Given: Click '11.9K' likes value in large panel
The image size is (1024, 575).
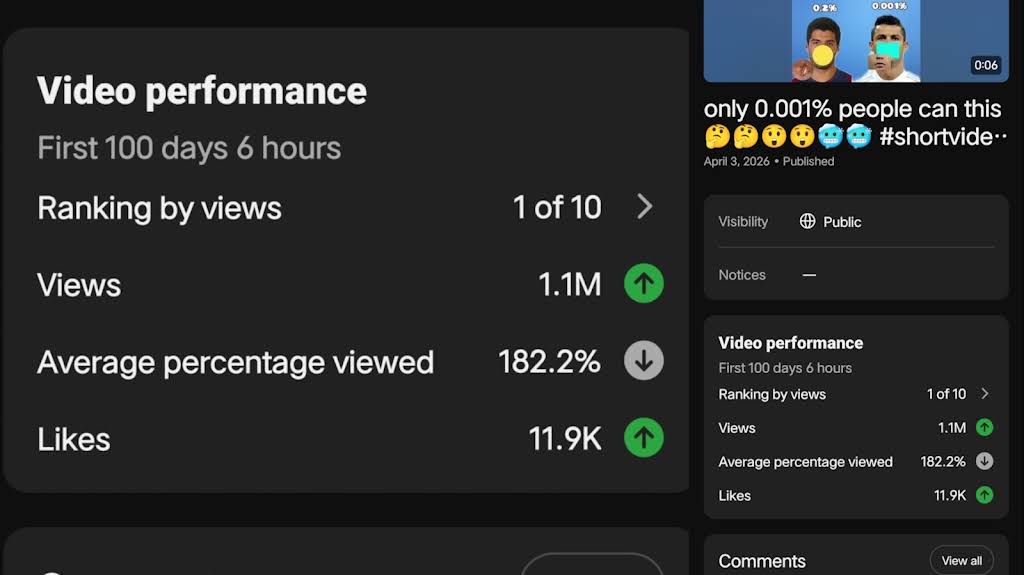Looking at the screenshot, I should click(x=565, y=439).
